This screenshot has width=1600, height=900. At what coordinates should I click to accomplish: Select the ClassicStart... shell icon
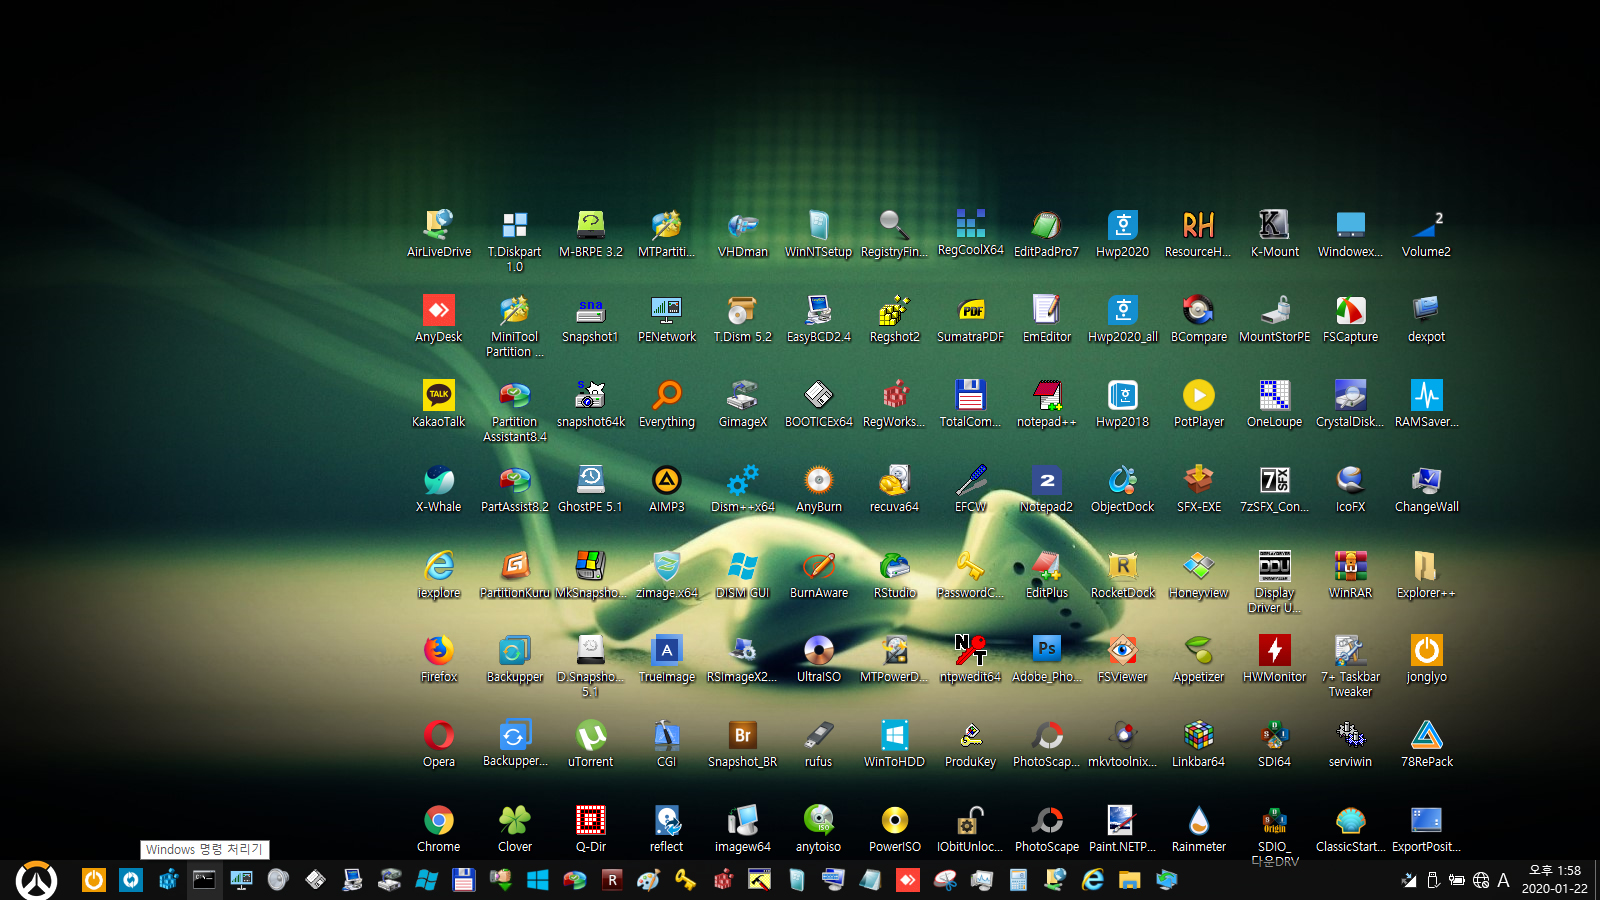click(x=1351, y=829)
